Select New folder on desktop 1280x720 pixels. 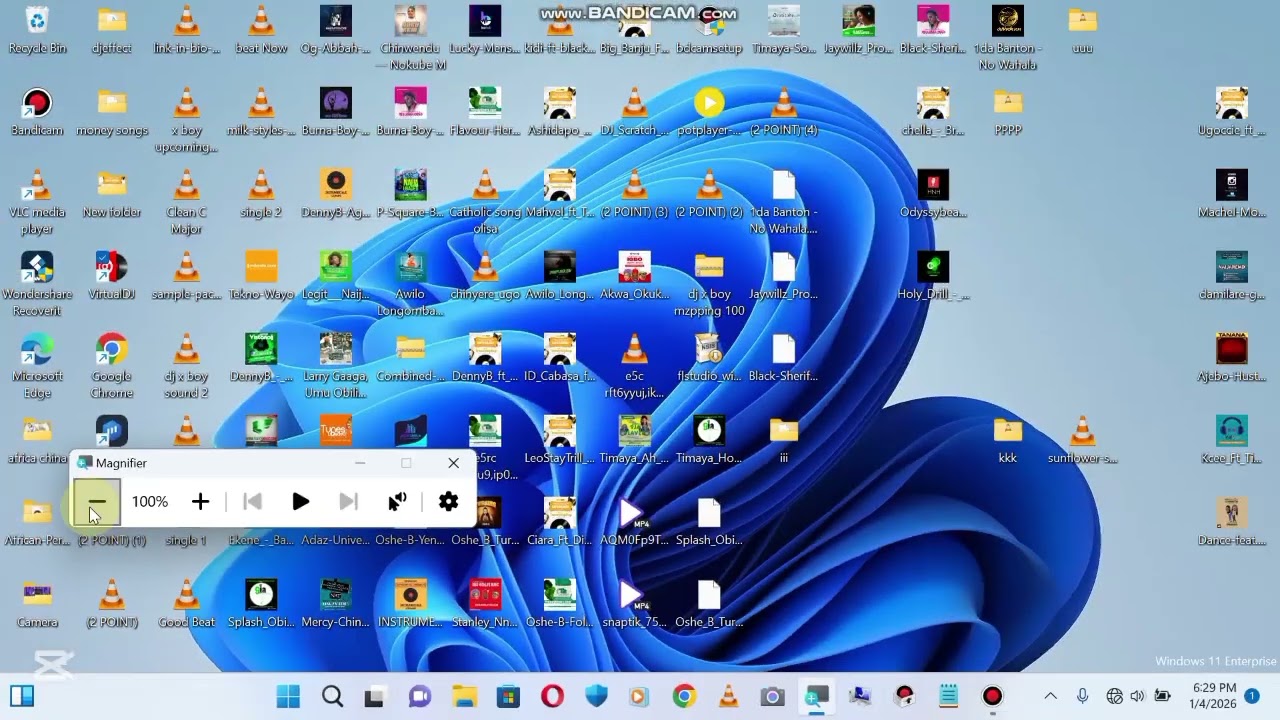coord(111,194)
